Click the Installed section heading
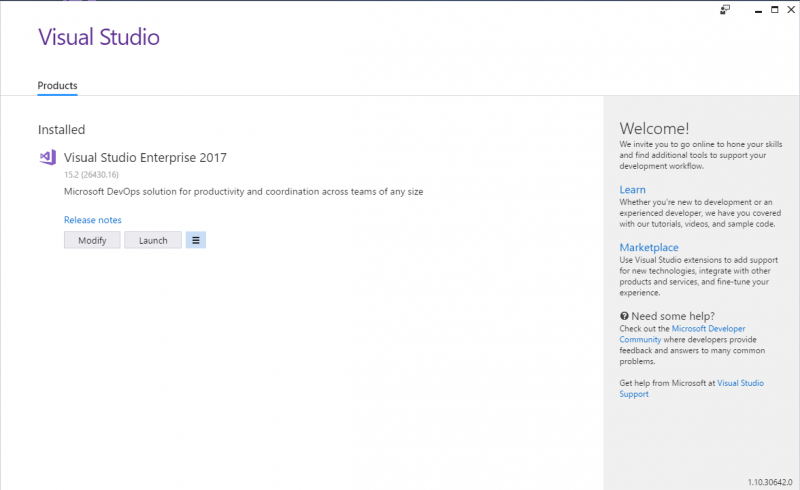Viewport: 800px width, 490px height. 62,130
